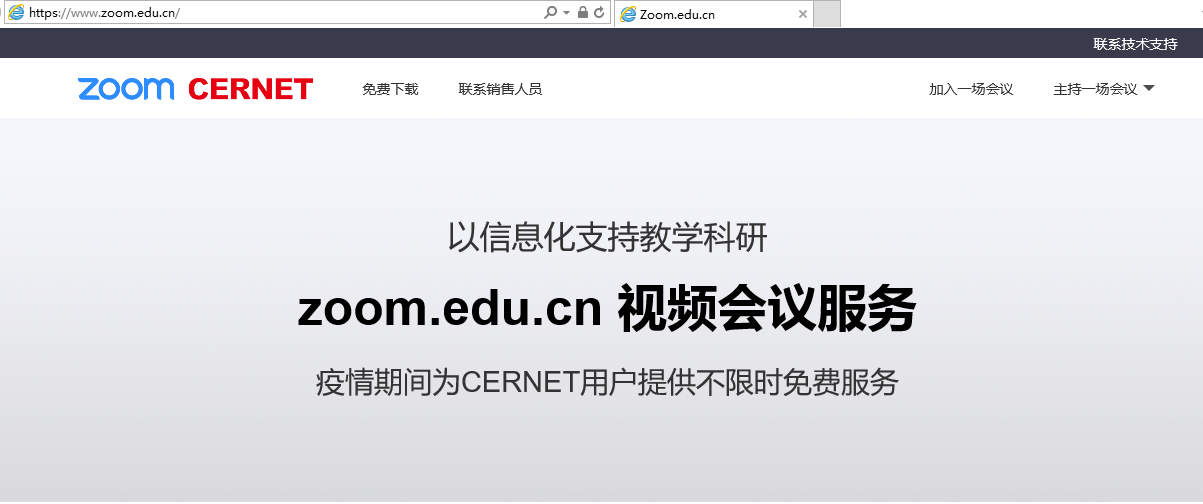Click the Internet Explorer page icon beside the URL
Screen dimensions: 1203x504
tap(16, 13)
